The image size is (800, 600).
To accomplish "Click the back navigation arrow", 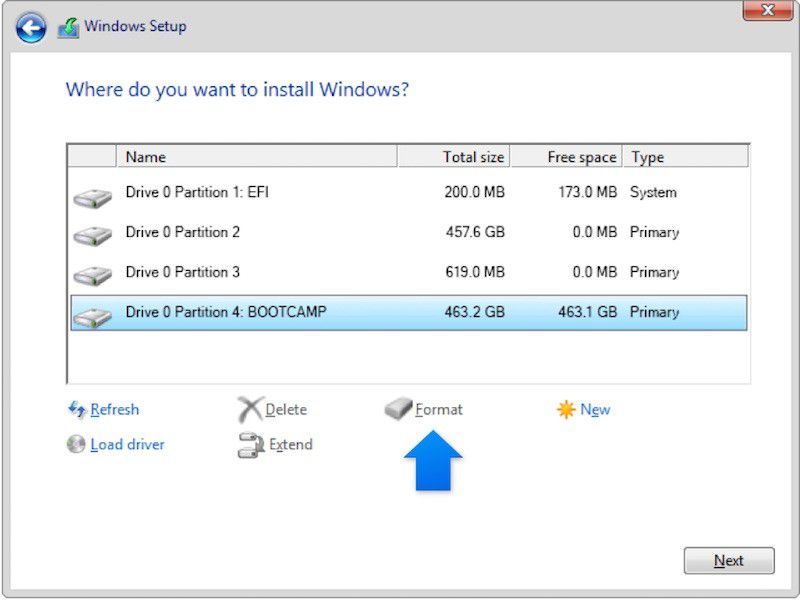I will (30, 27).
